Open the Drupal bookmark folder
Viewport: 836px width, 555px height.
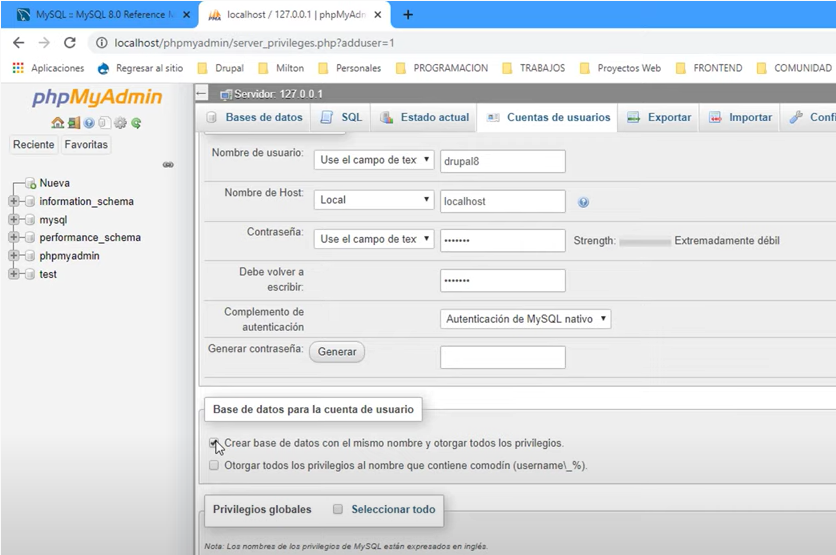(221, 68)
